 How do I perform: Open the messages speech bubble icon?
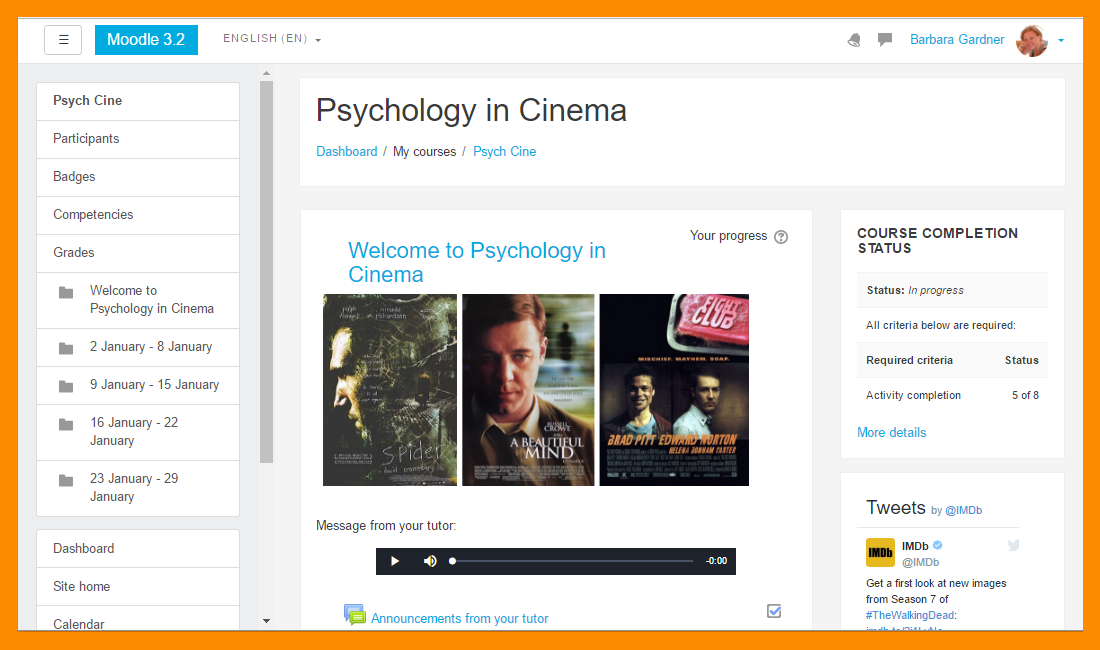pos(885,40)
